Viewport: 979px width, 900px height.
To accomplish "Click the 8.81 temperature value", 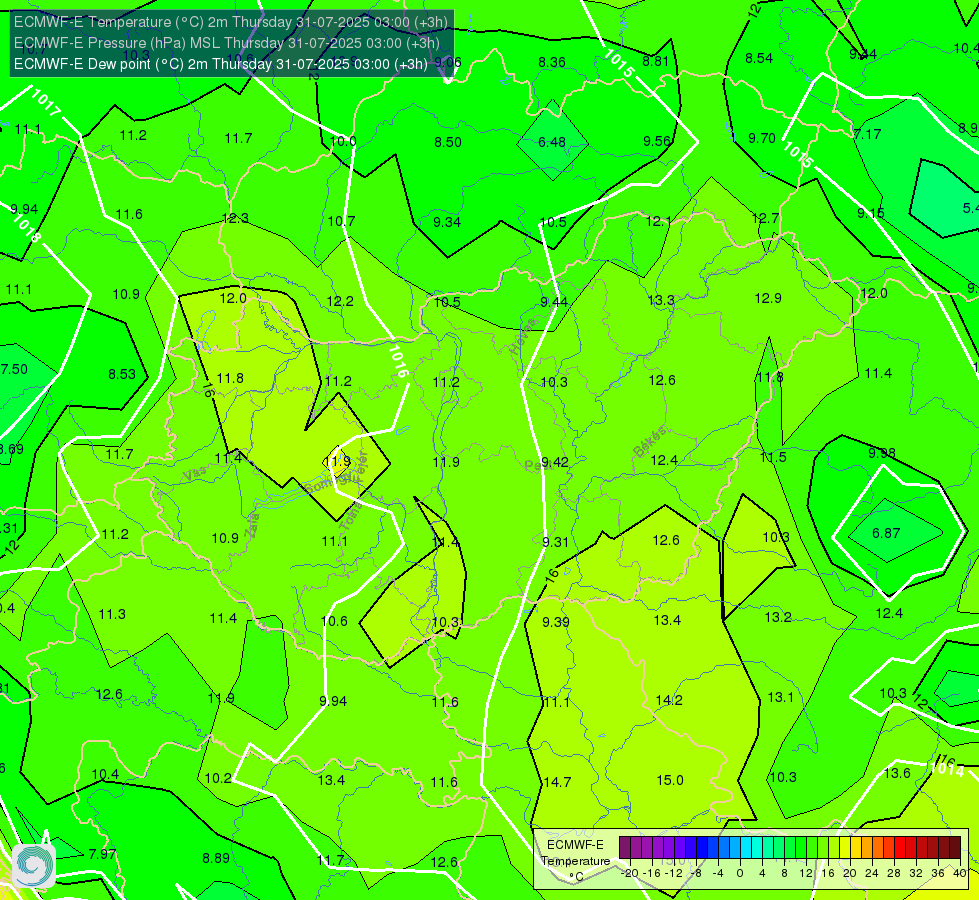I will tap(656, 61).
